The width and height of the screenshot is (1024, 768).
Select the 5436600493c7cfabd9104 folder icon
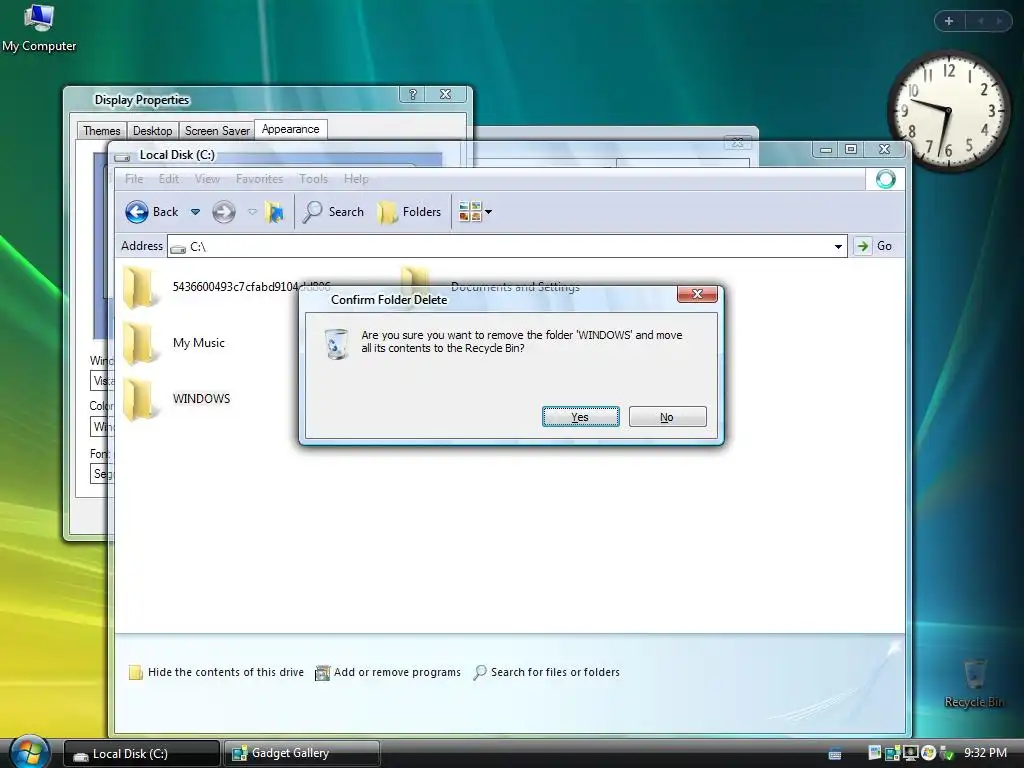(x=139, y=287)
